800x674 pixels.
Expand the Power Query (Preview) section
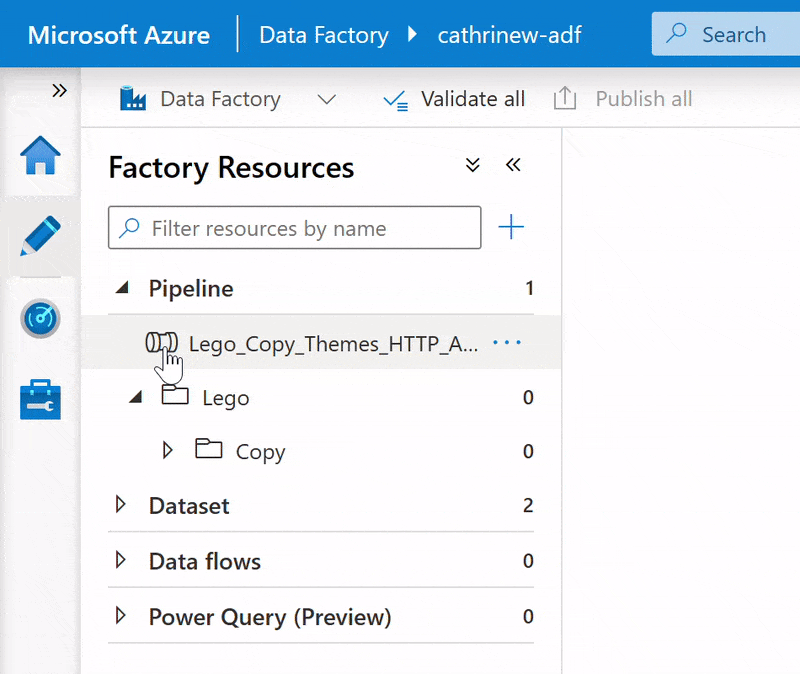(x=122, y=615)
